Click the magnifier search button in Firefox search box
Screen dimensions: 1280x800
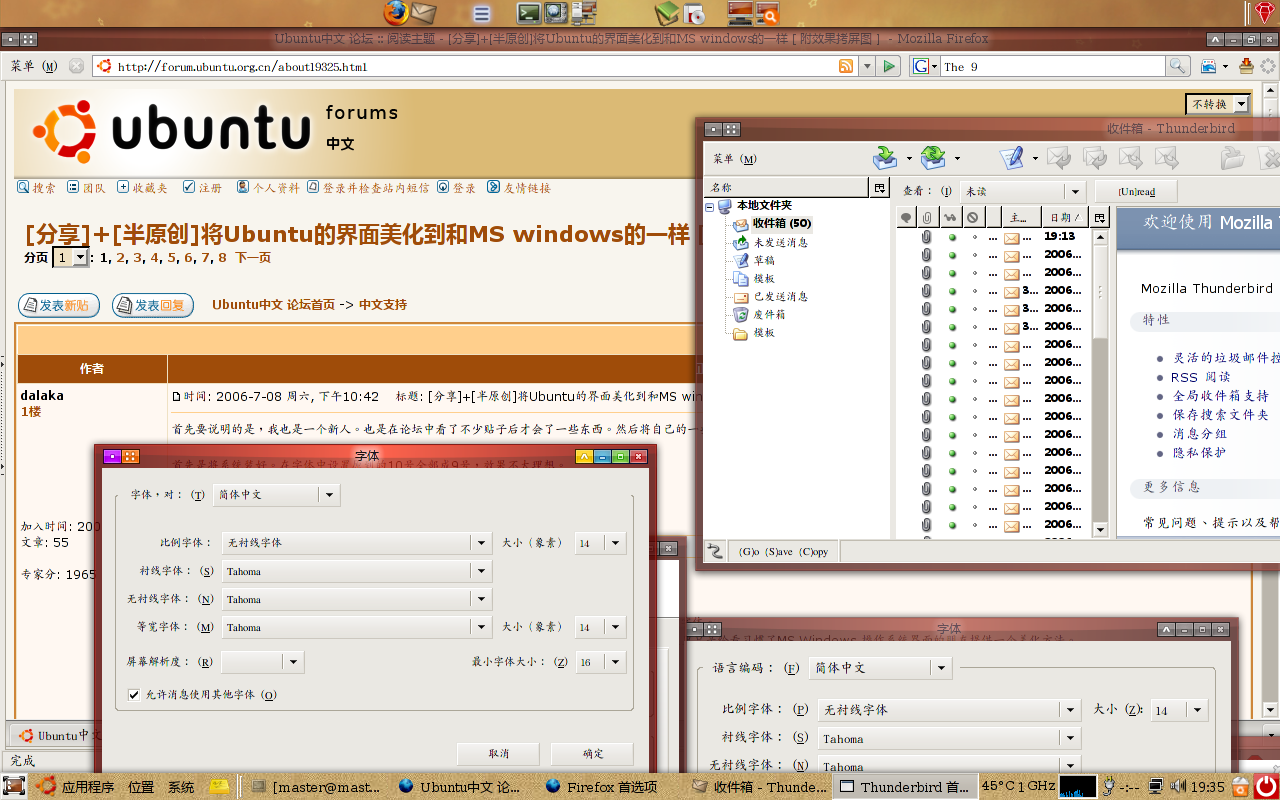click(1178, 66)
